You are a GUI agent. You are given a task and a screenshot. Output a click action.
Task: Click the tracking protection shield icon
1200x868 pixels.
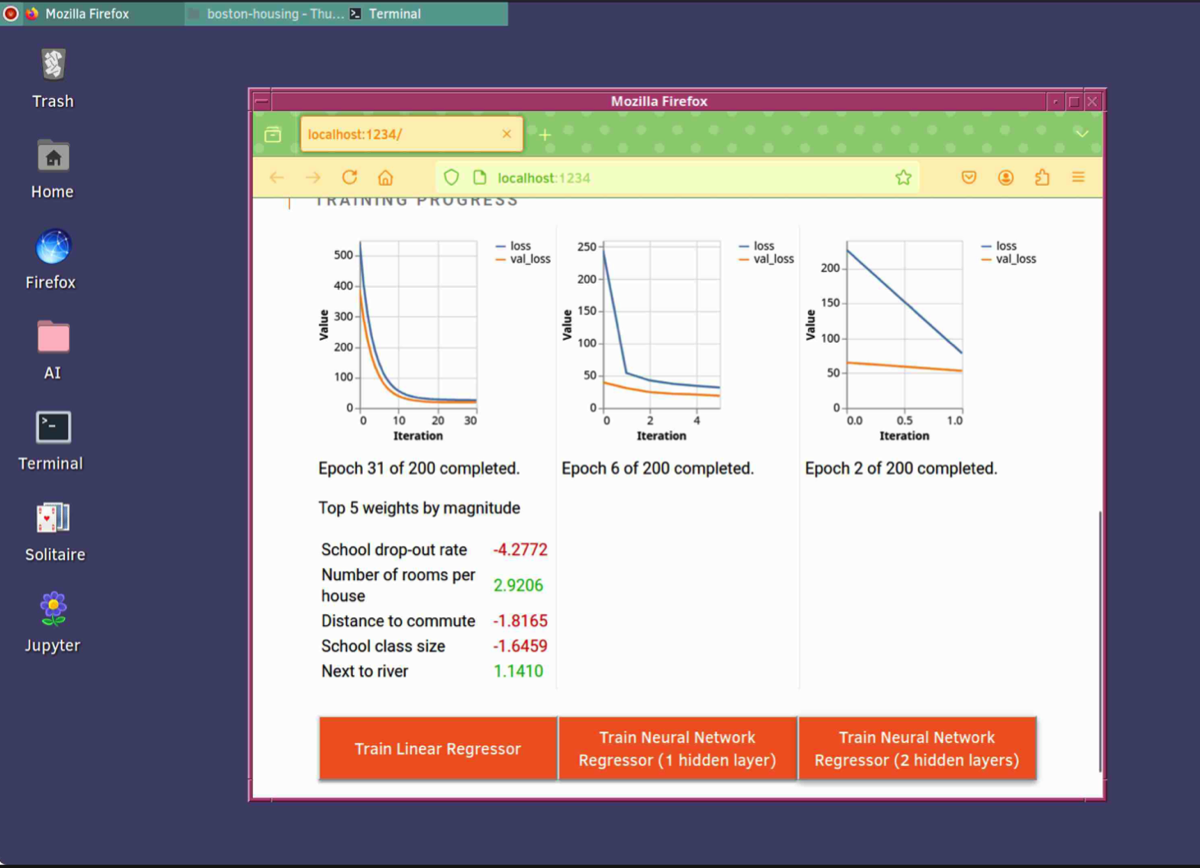[451, 177]
